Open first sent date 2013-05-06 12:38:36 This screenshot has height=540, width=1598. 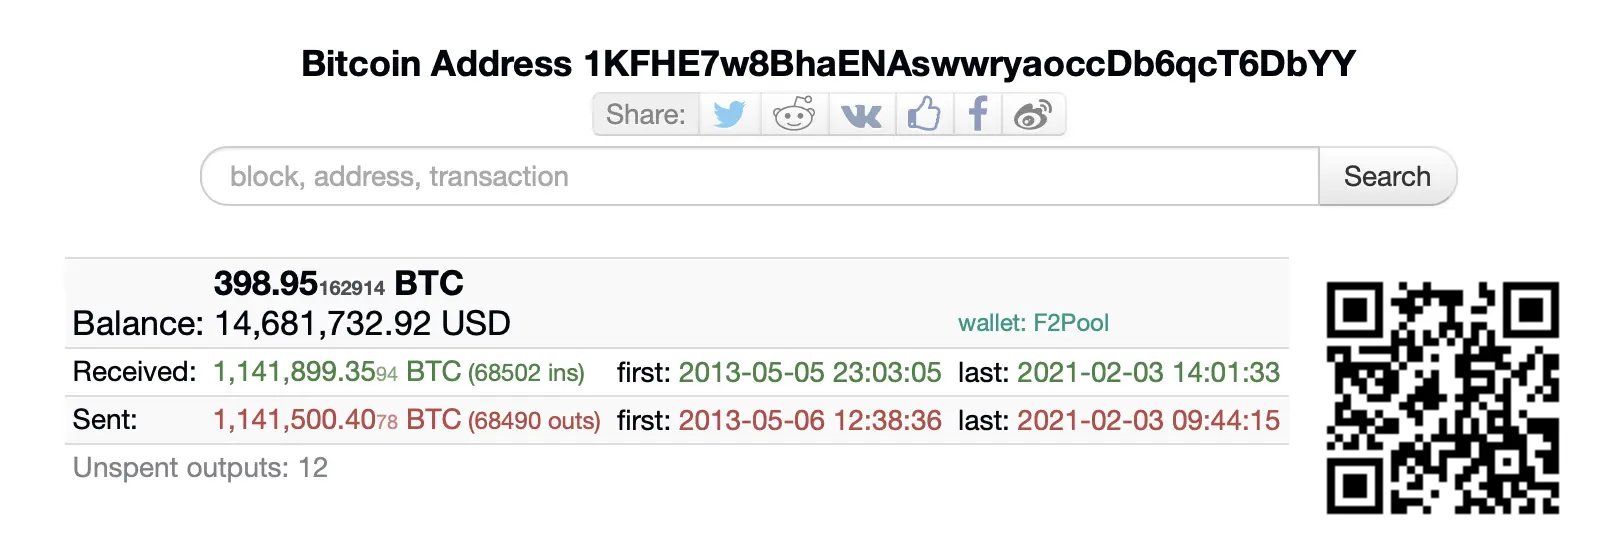(x=810, y=420)
